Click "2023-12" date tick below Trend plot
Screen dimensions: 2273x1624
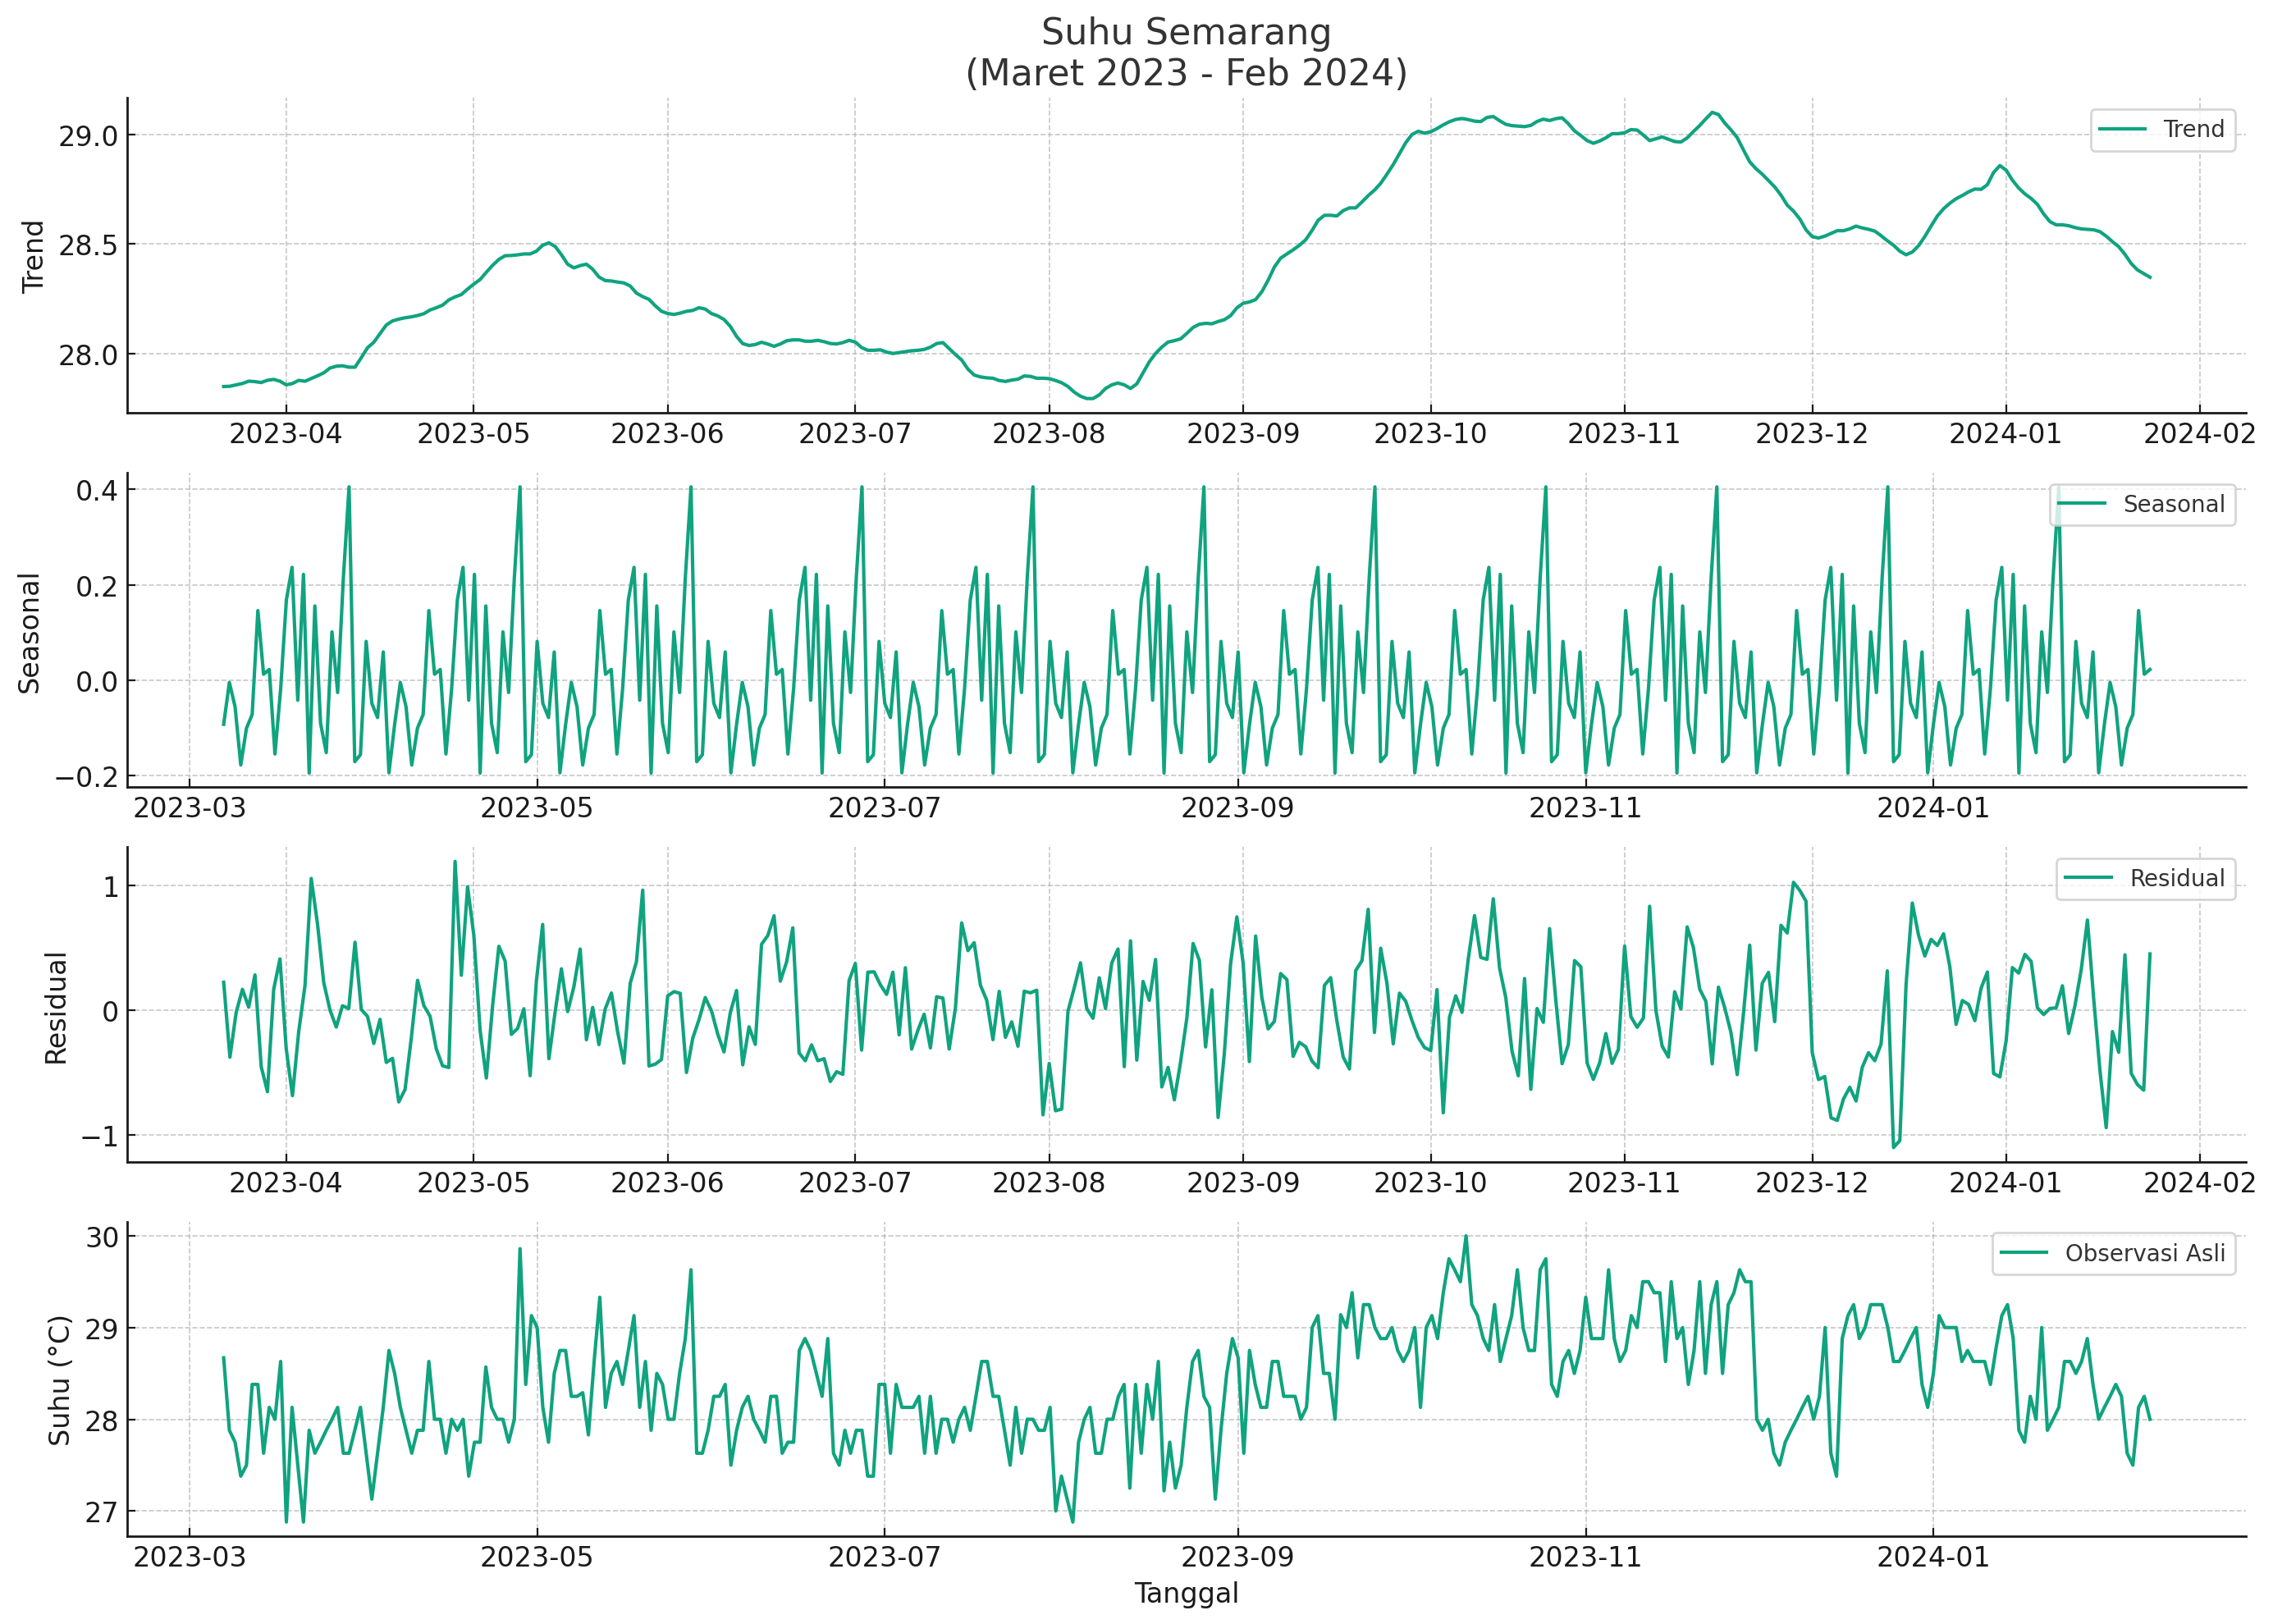[x=1812, y=434]
